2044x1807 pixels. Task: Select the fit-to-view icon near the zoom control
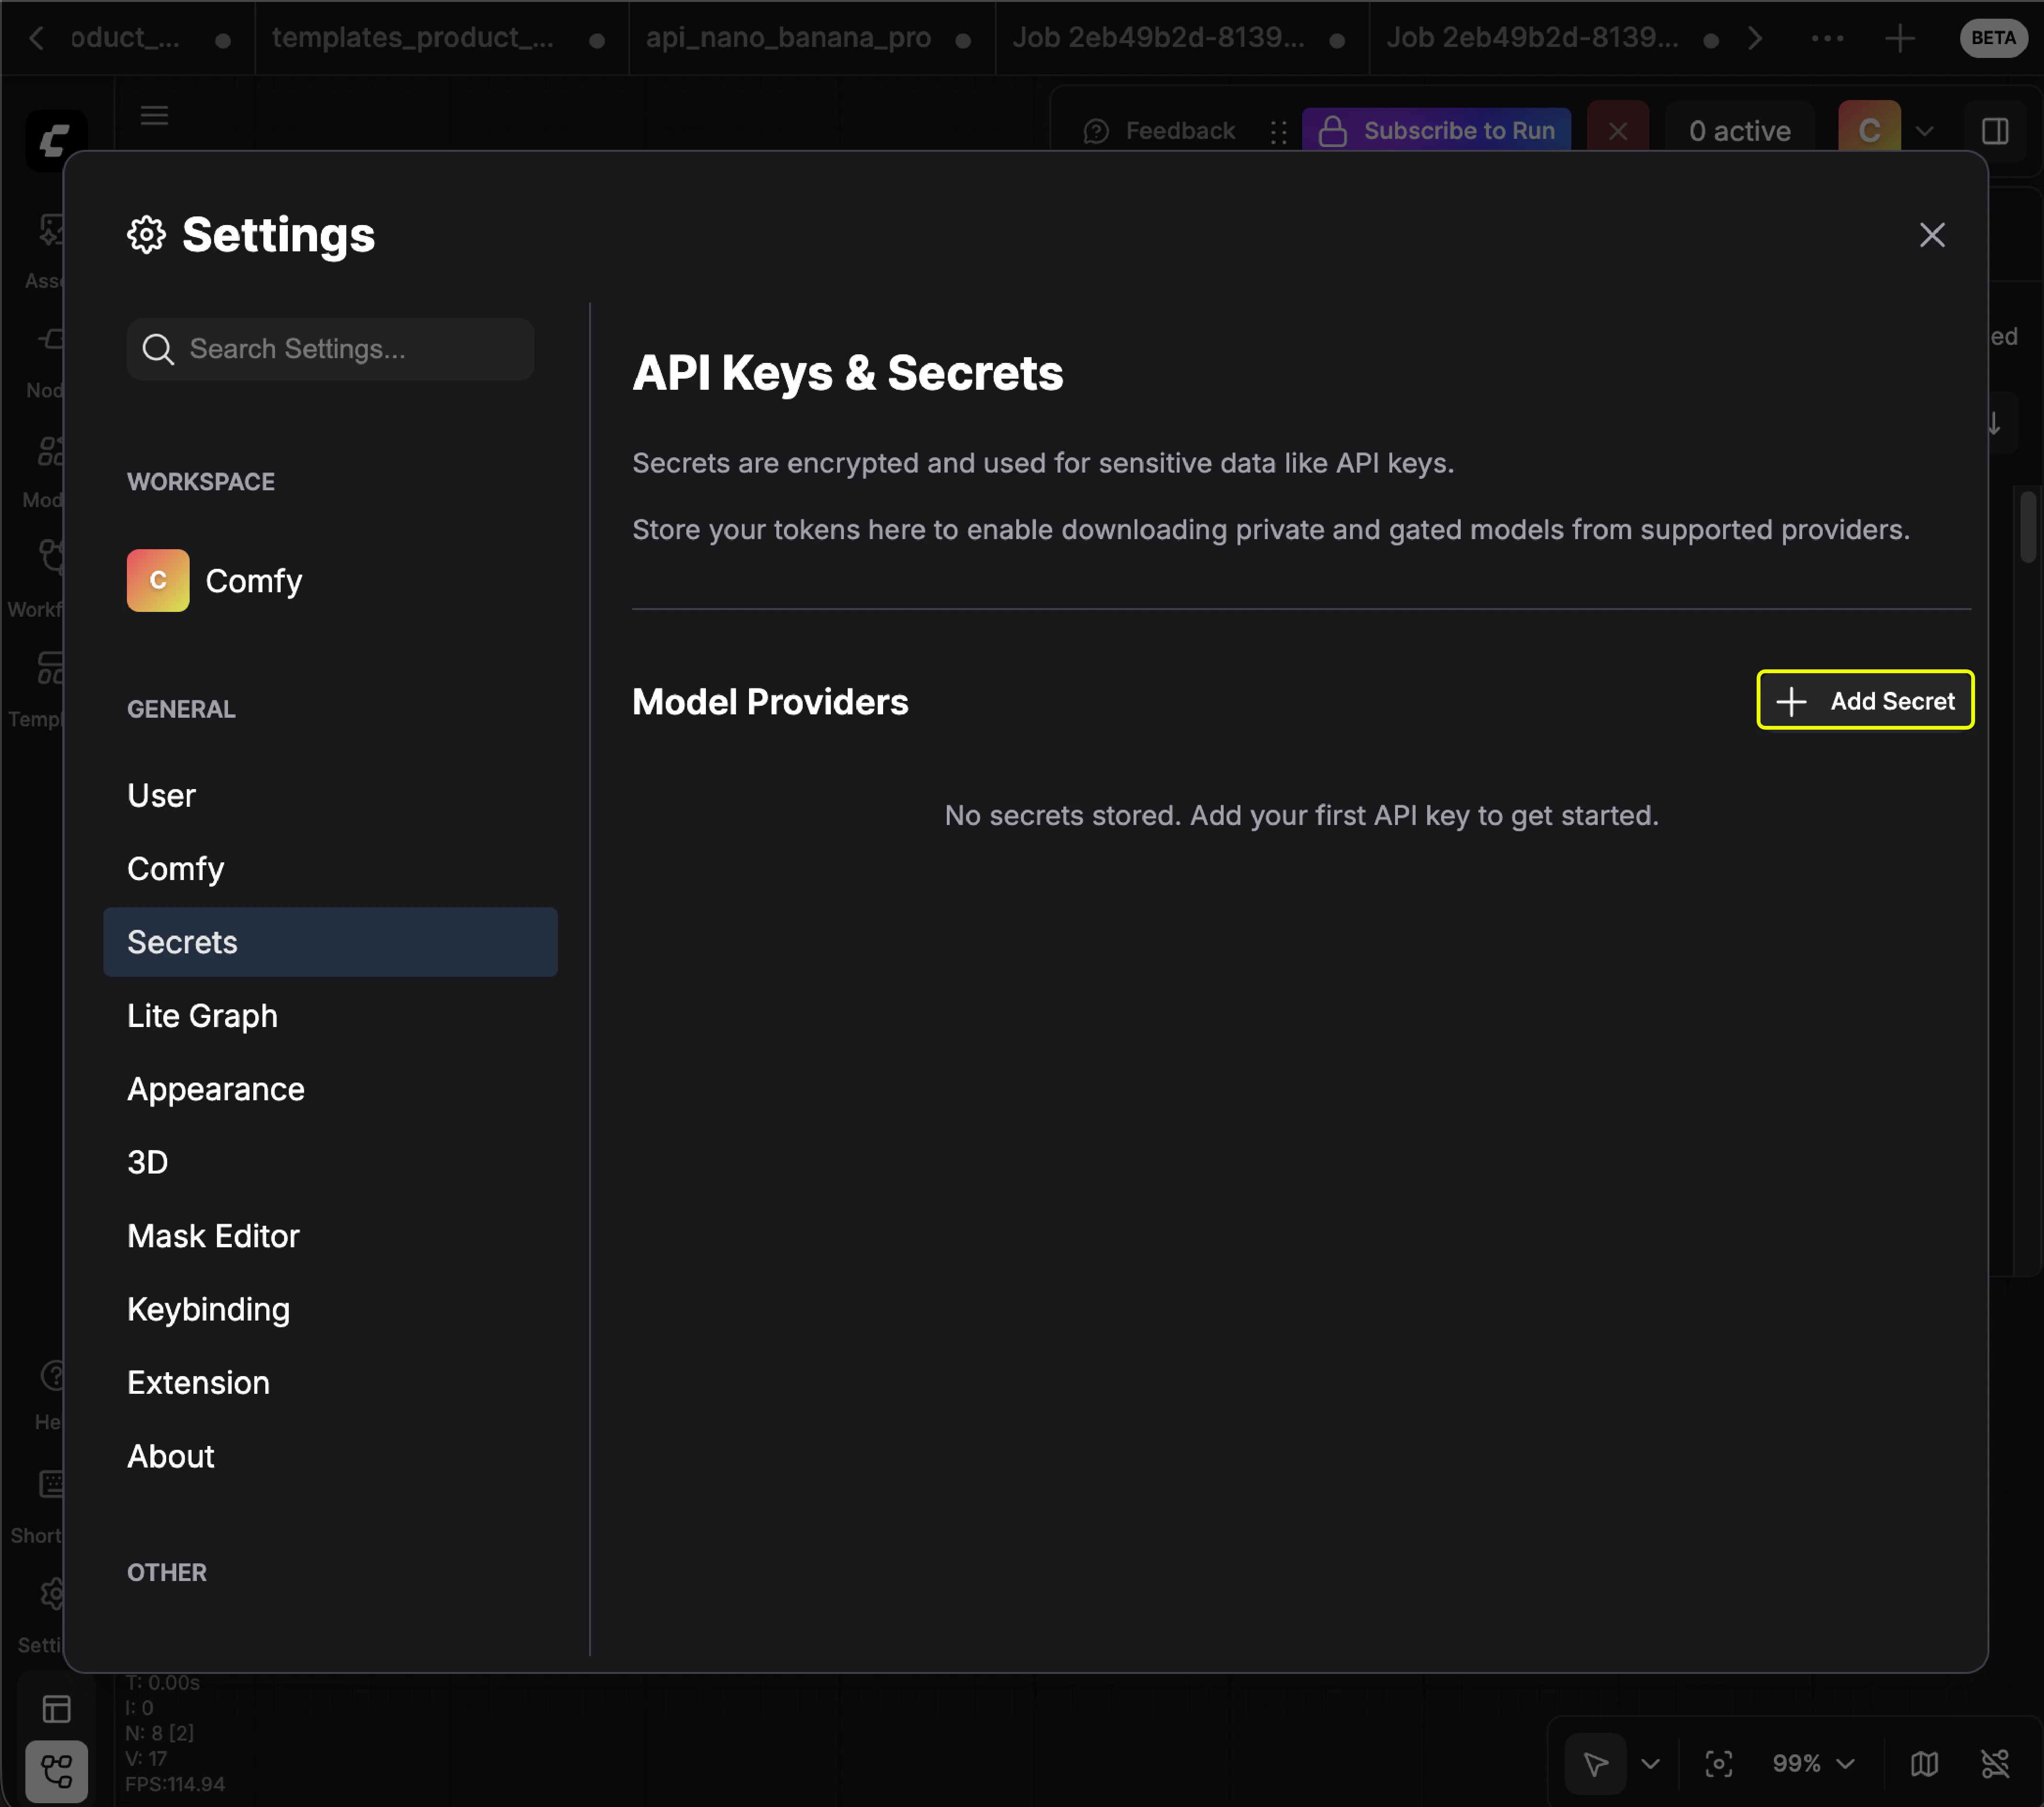pos(1720,1764)
